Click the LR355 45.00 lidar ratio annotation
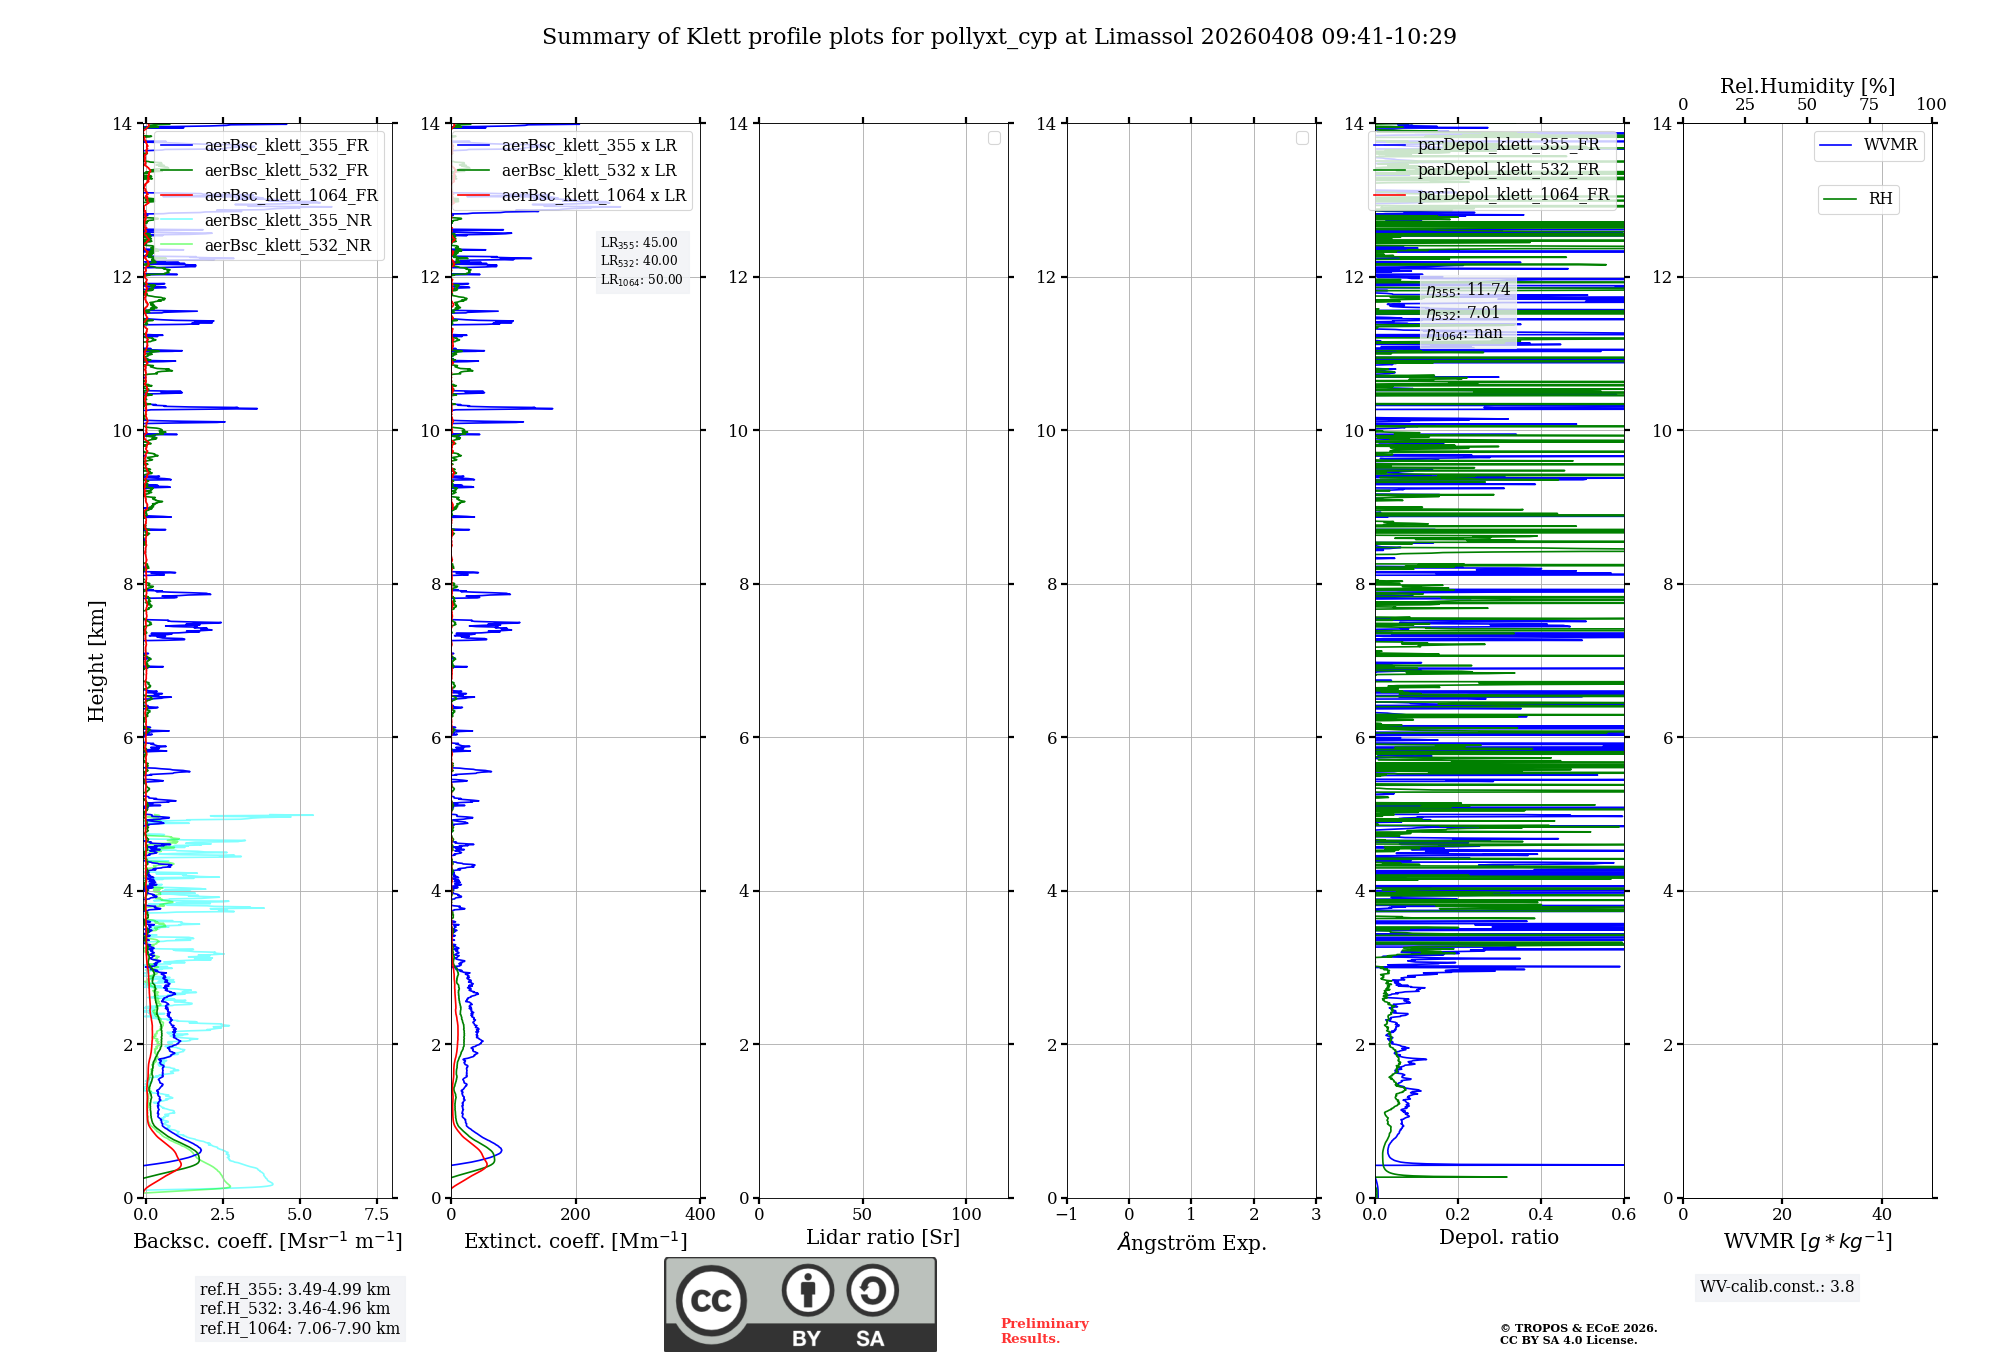The image size is (2000, 1360). click(639, 243)
